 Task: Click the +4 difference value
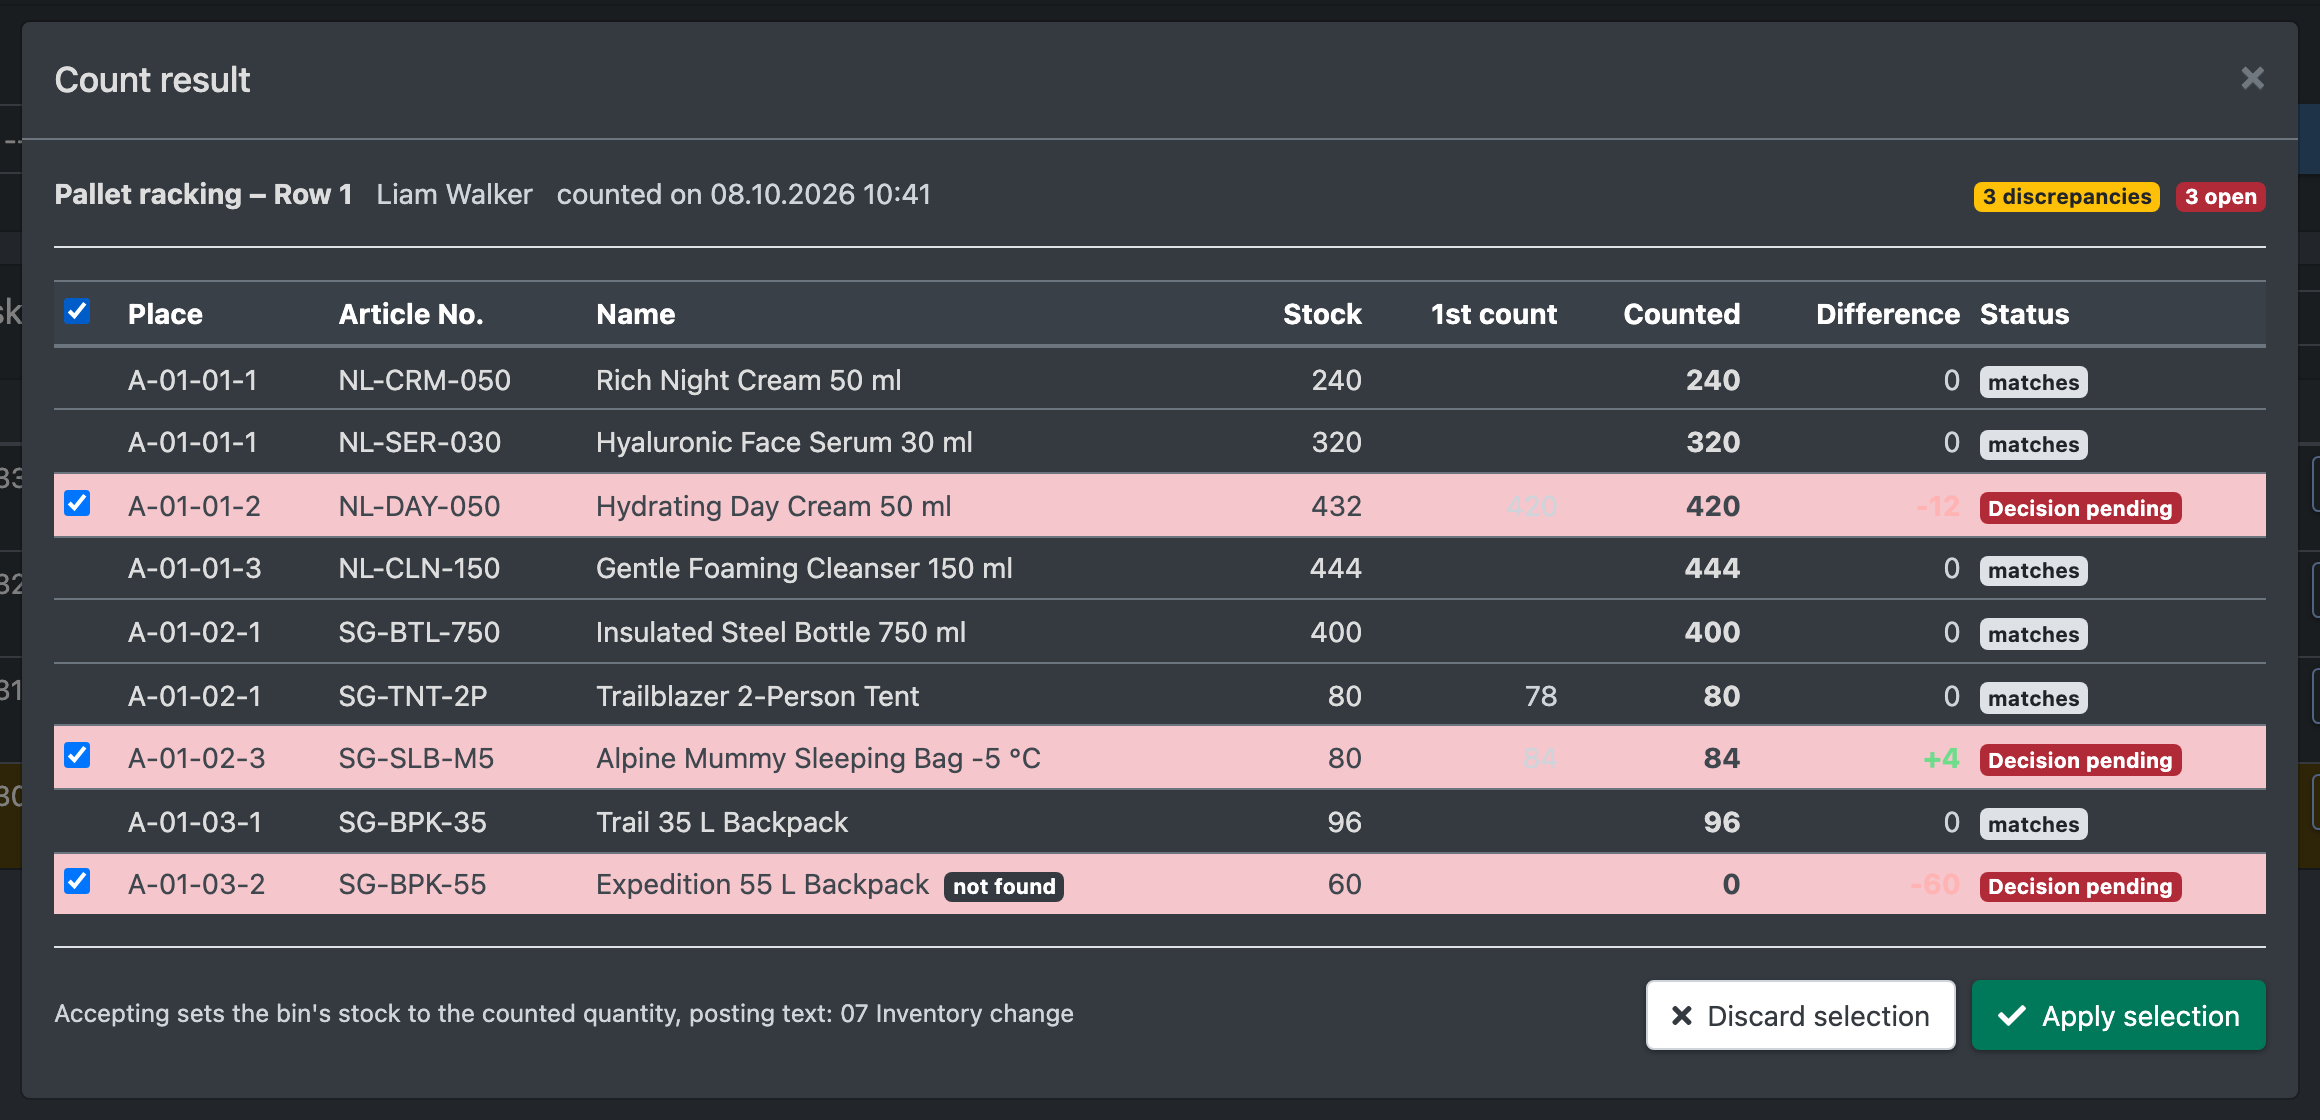tap(1941, 758)
